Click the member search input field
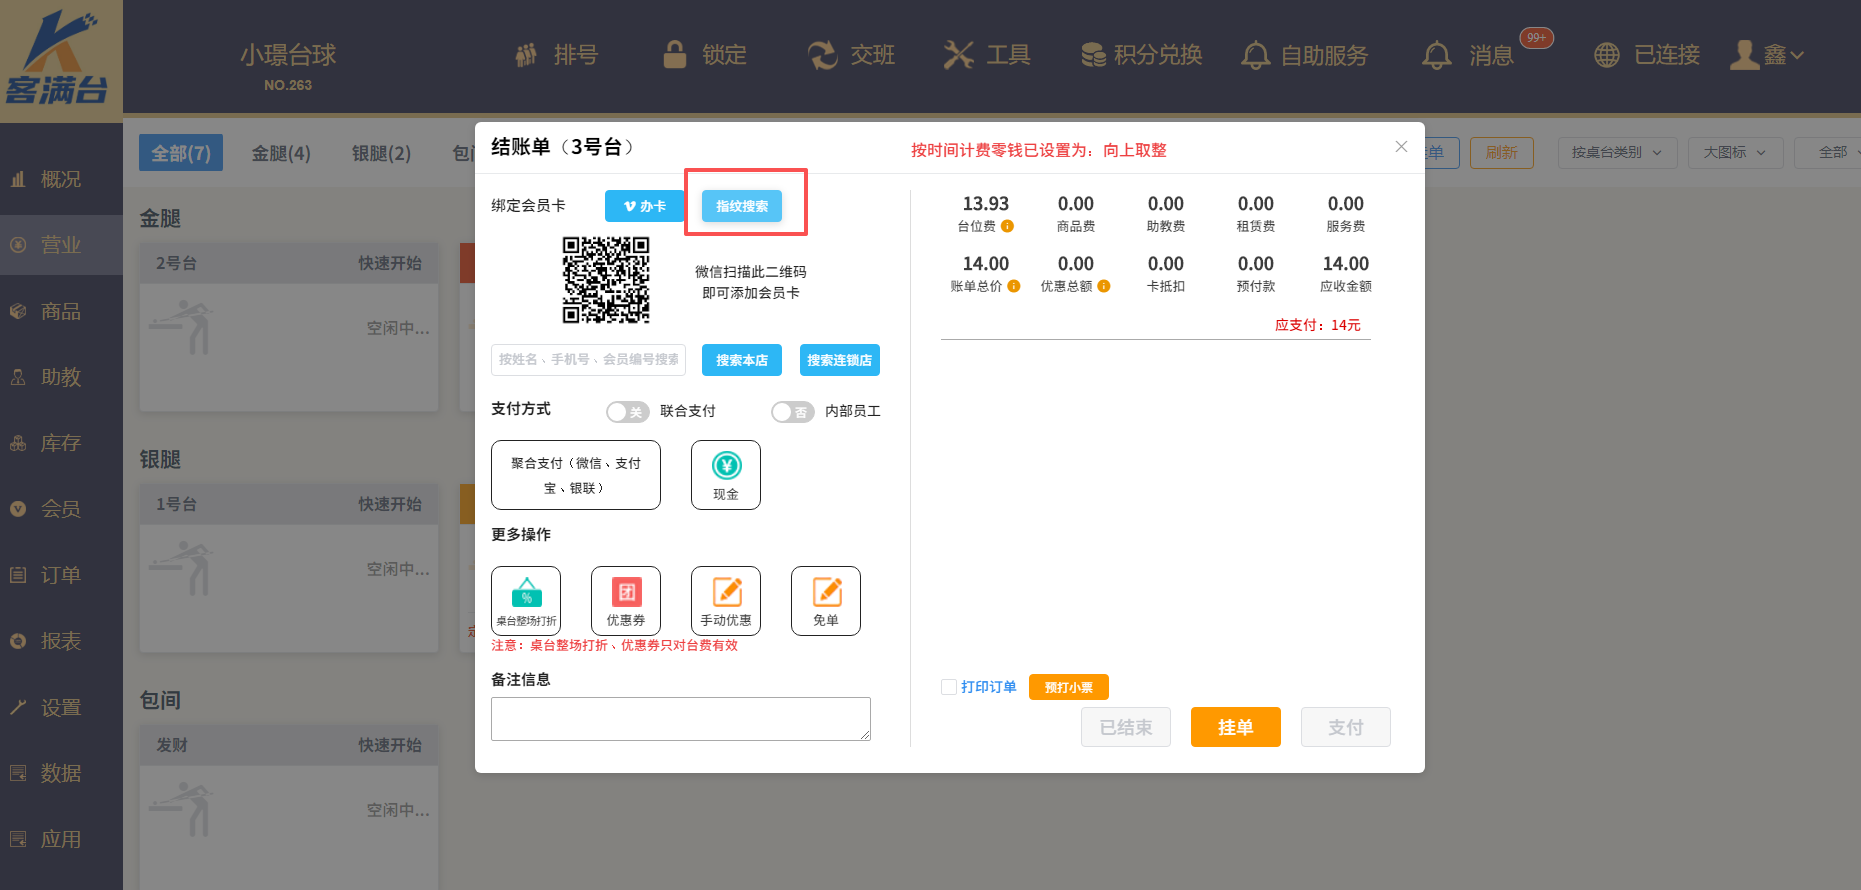Image resolution: width=1861 pixels, height=890 pixels. click(588, 360)
